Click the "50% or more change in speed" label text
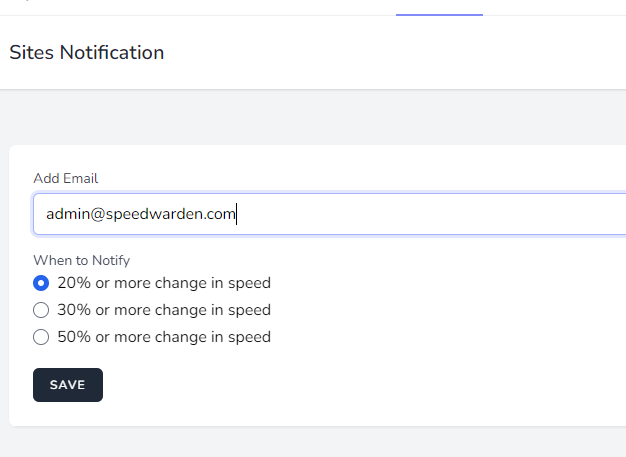 coord(164,337)
